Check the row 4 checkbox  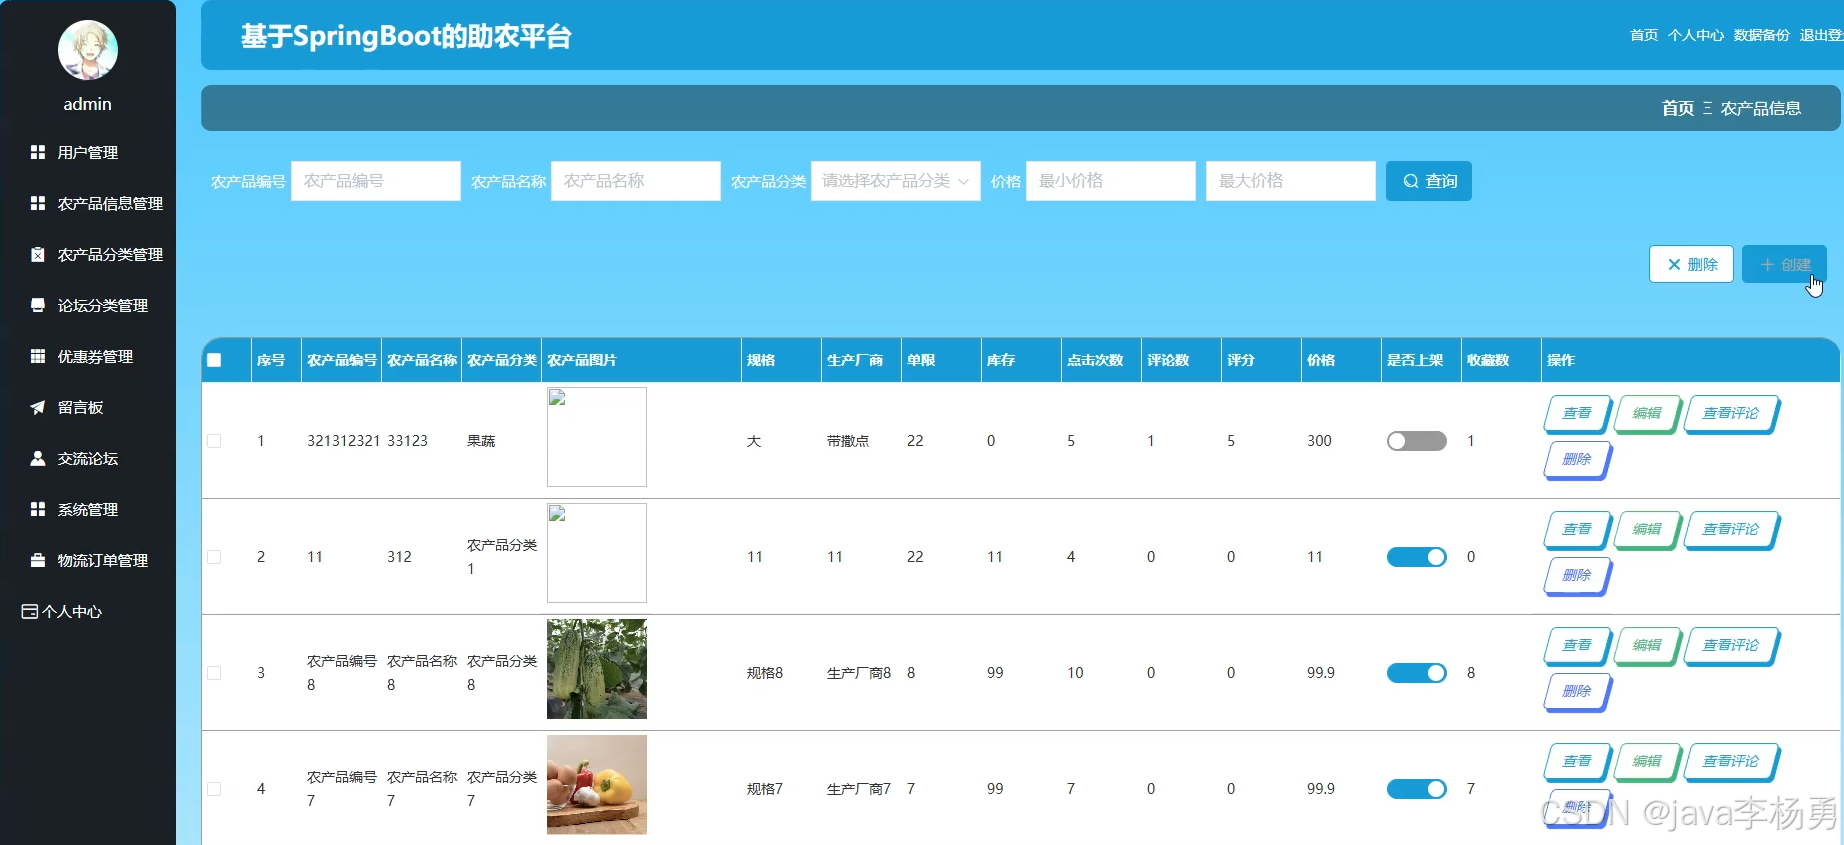click(214, 789)
